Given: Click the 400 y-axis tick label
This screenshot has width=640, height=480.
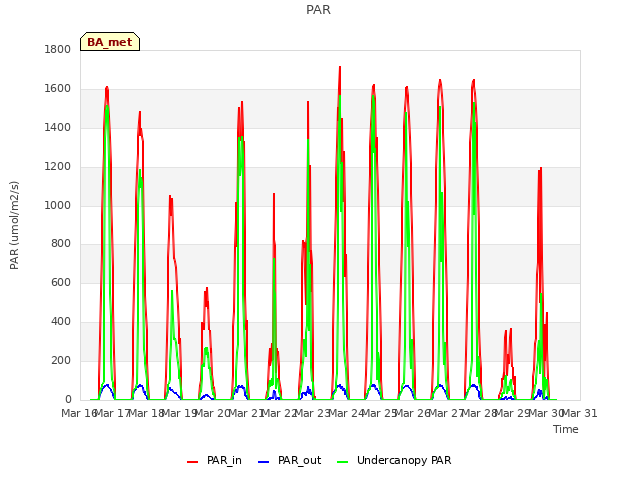Looking at the screenshot, I should pos(61,322).
